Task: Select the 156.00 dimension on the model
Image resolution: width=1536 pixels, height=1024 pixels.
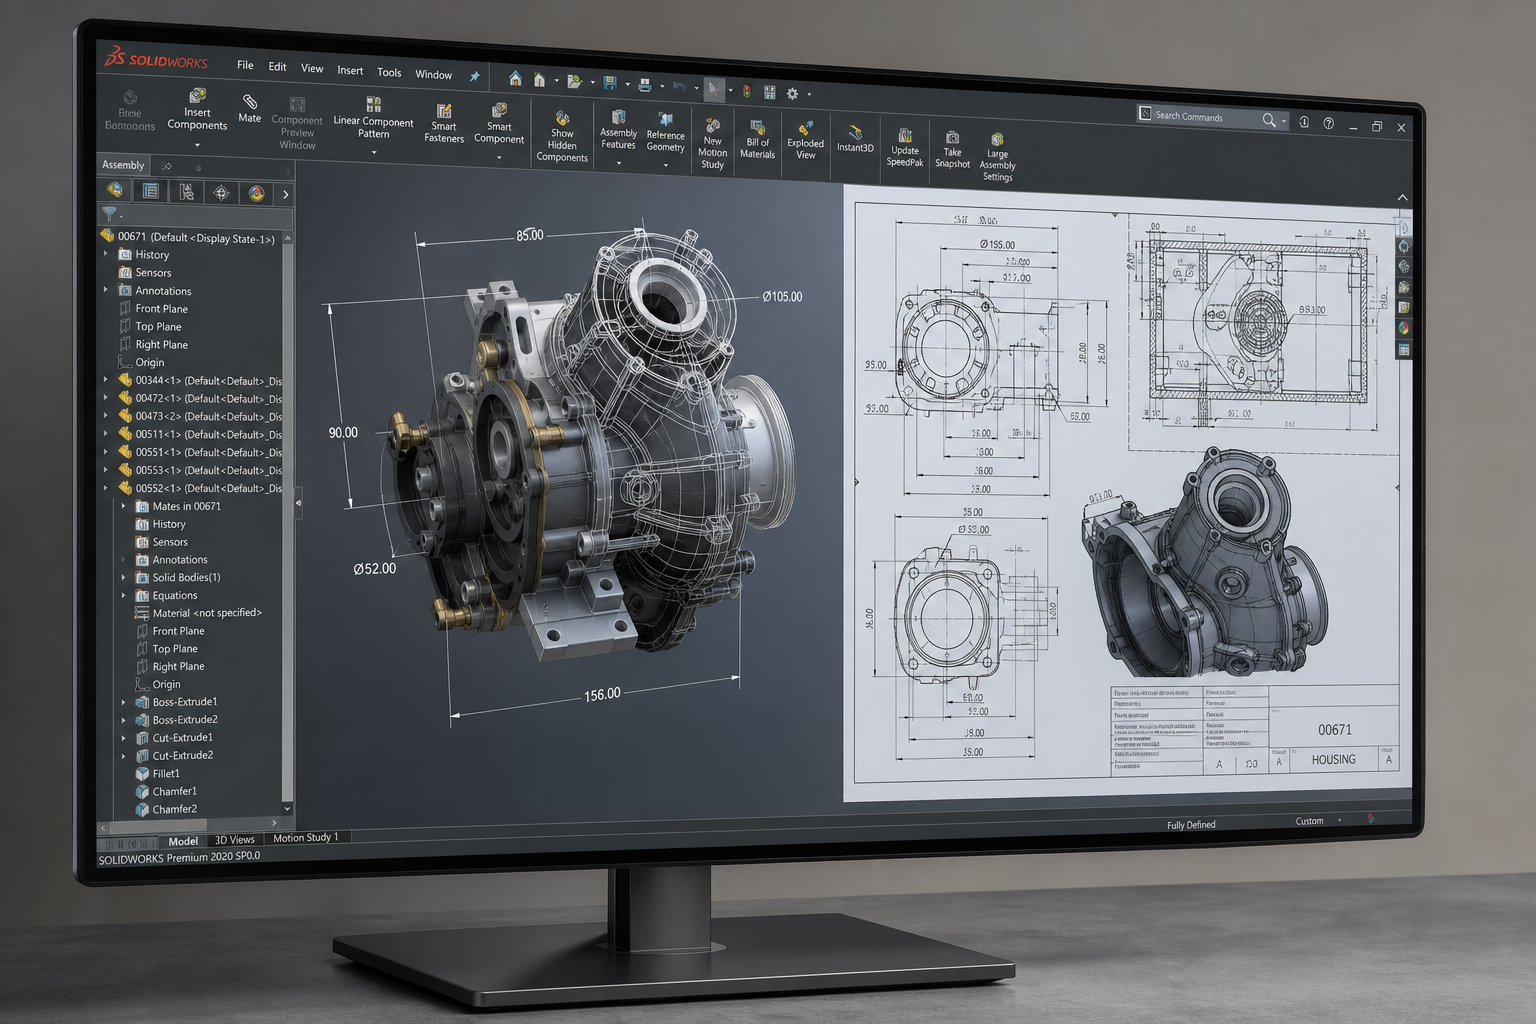Action: pyautogui.click(x=602, y=694)
